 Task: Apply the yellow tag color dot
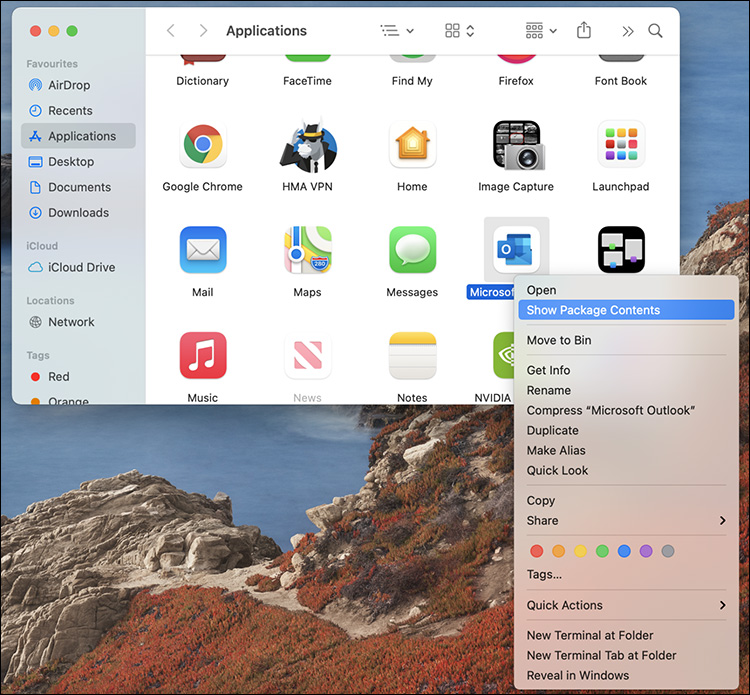click(x=580, y=551)
